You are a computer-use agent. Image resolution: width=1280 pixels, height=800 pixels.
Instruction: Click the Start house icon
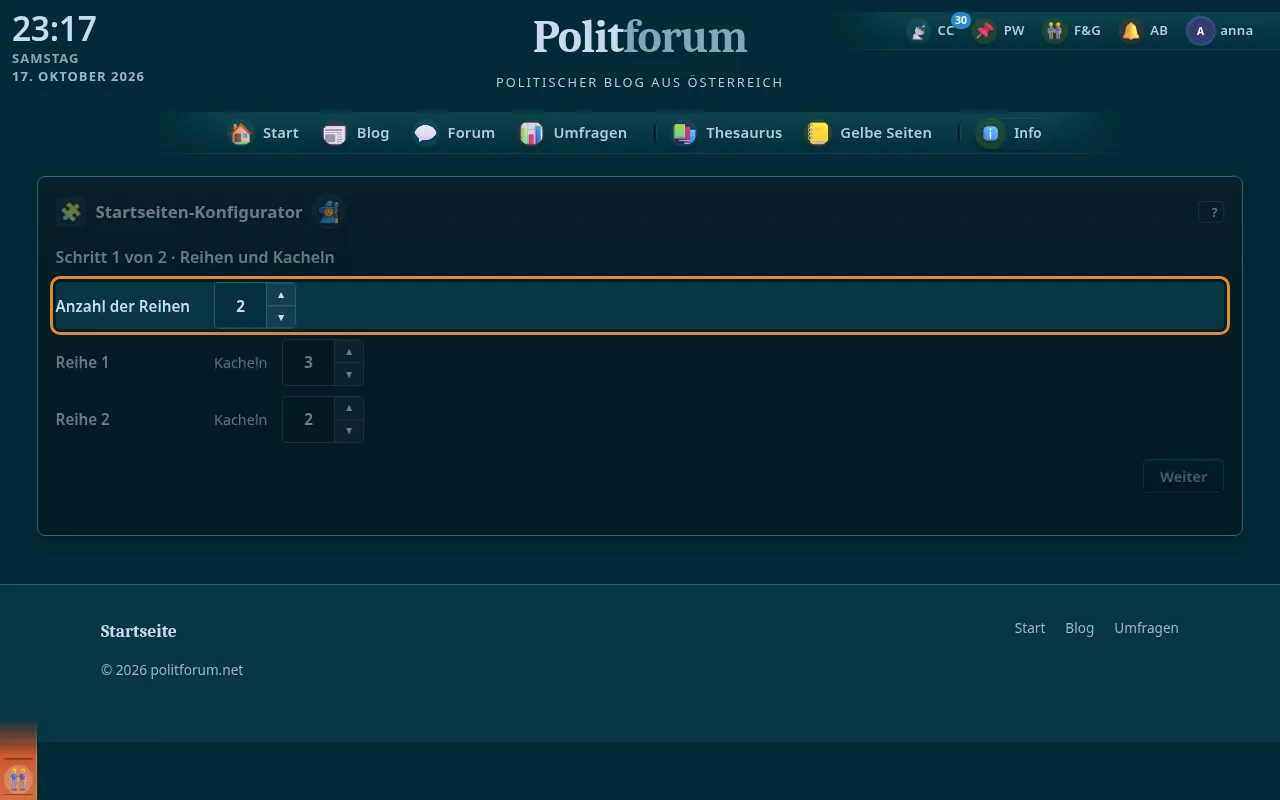pos(241,133)
